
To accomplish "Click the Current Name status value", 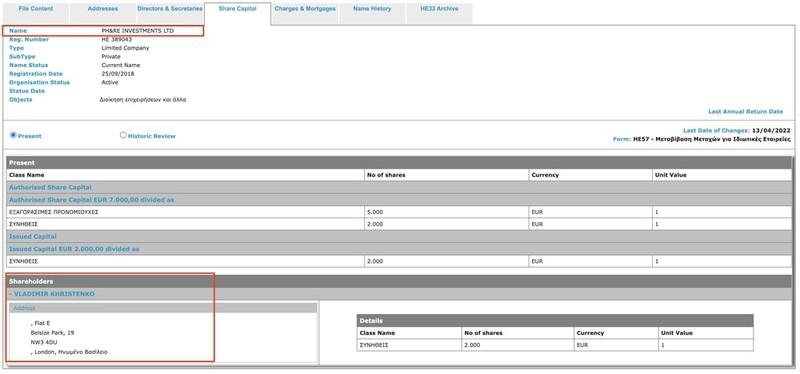I will pos(120,65).
